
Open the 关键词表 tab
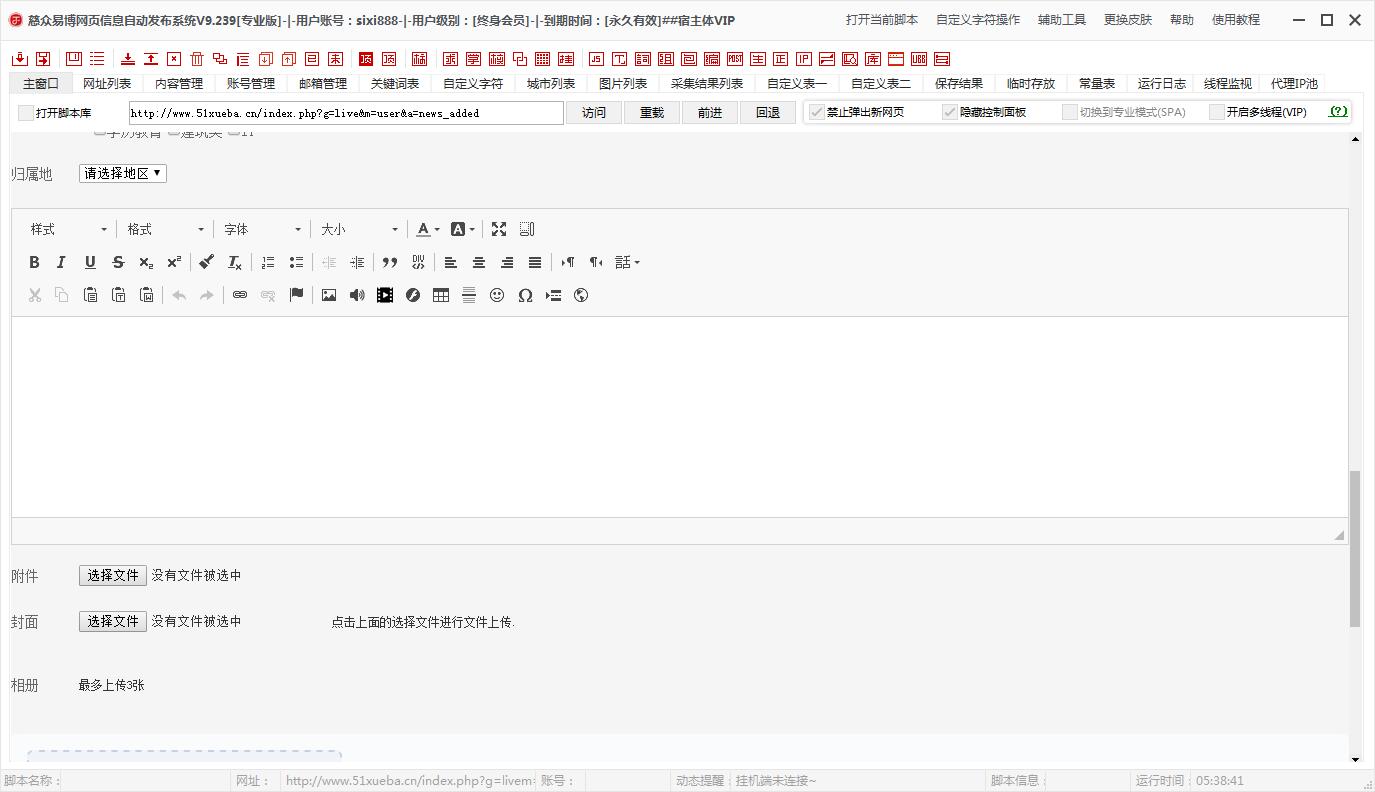coord(395,84)
